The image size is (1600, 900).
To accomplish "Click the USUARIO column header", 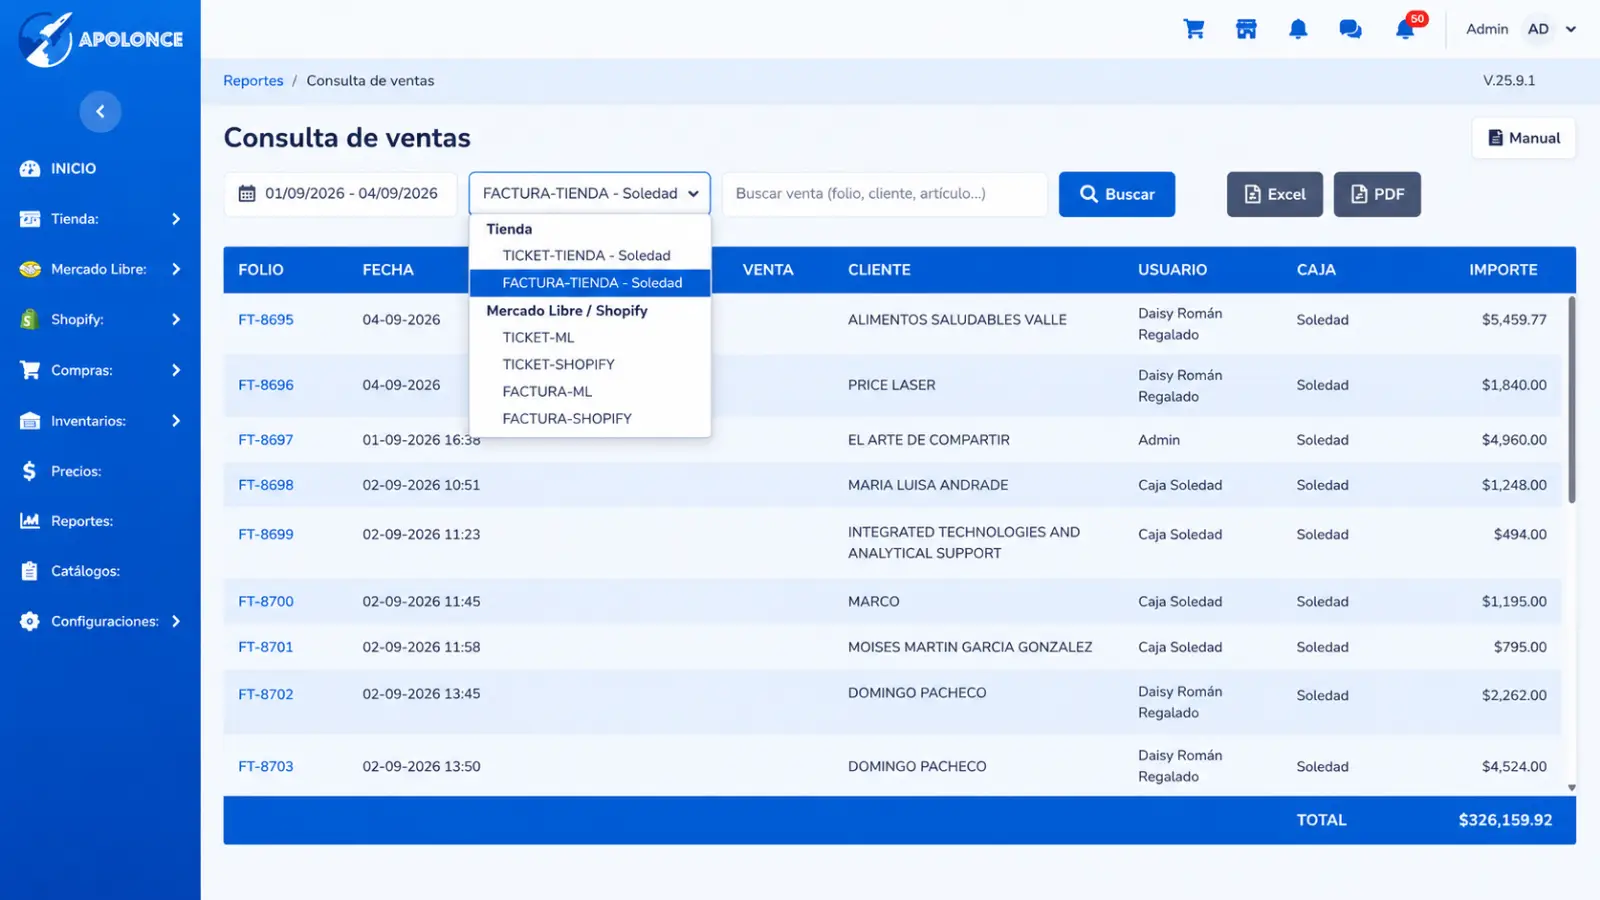I will click(1172, 270).
